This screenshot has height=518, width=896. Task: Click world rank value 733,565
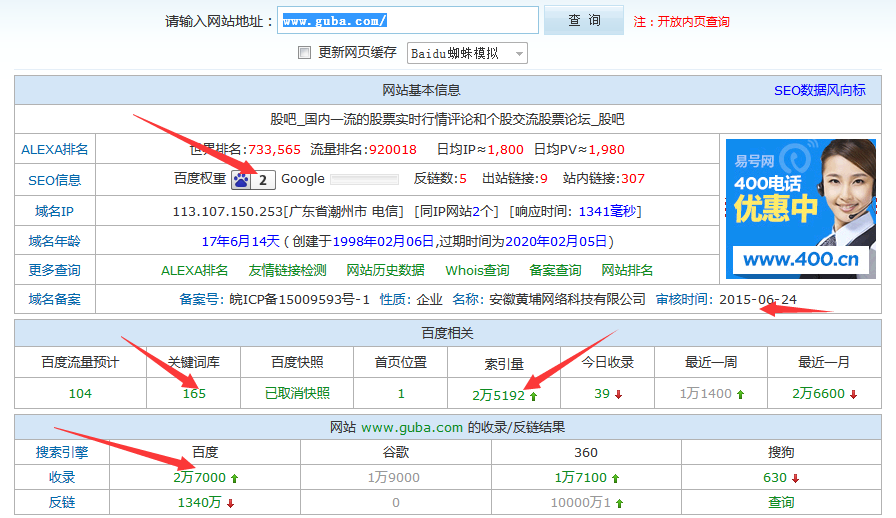pyautogui.click(x=274, y=150)
